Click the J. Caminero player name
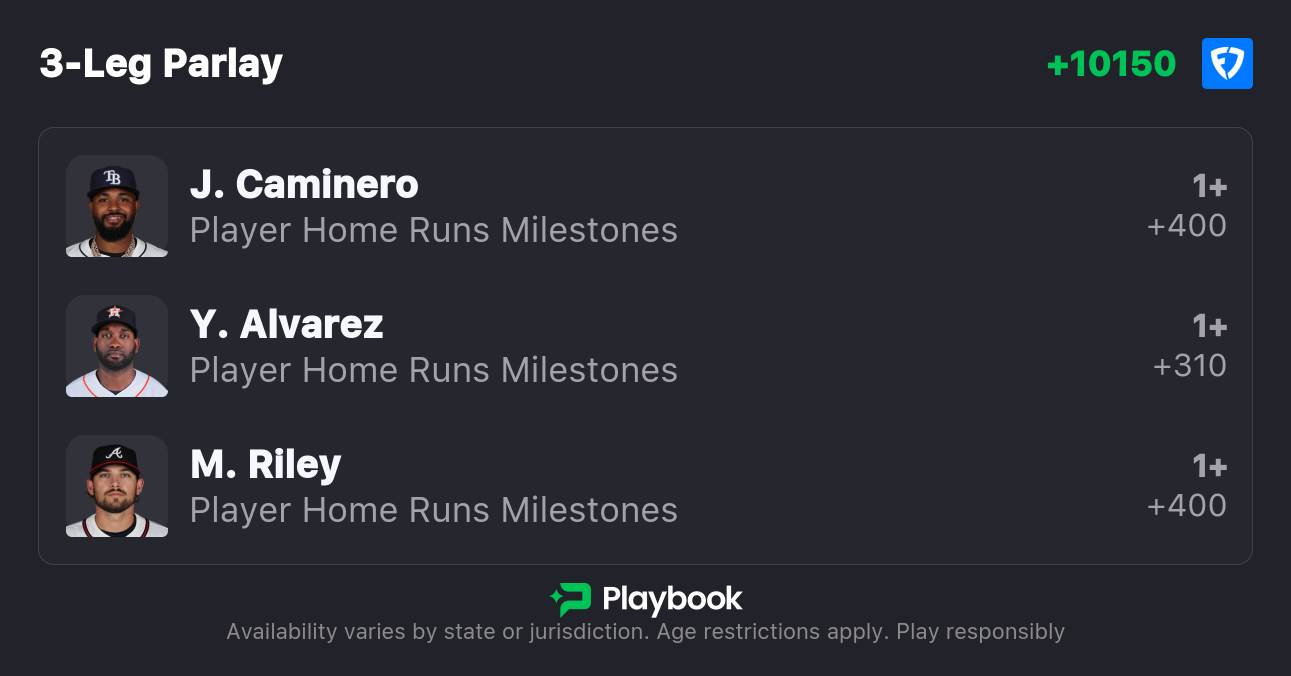 click(x=304, y=184)
